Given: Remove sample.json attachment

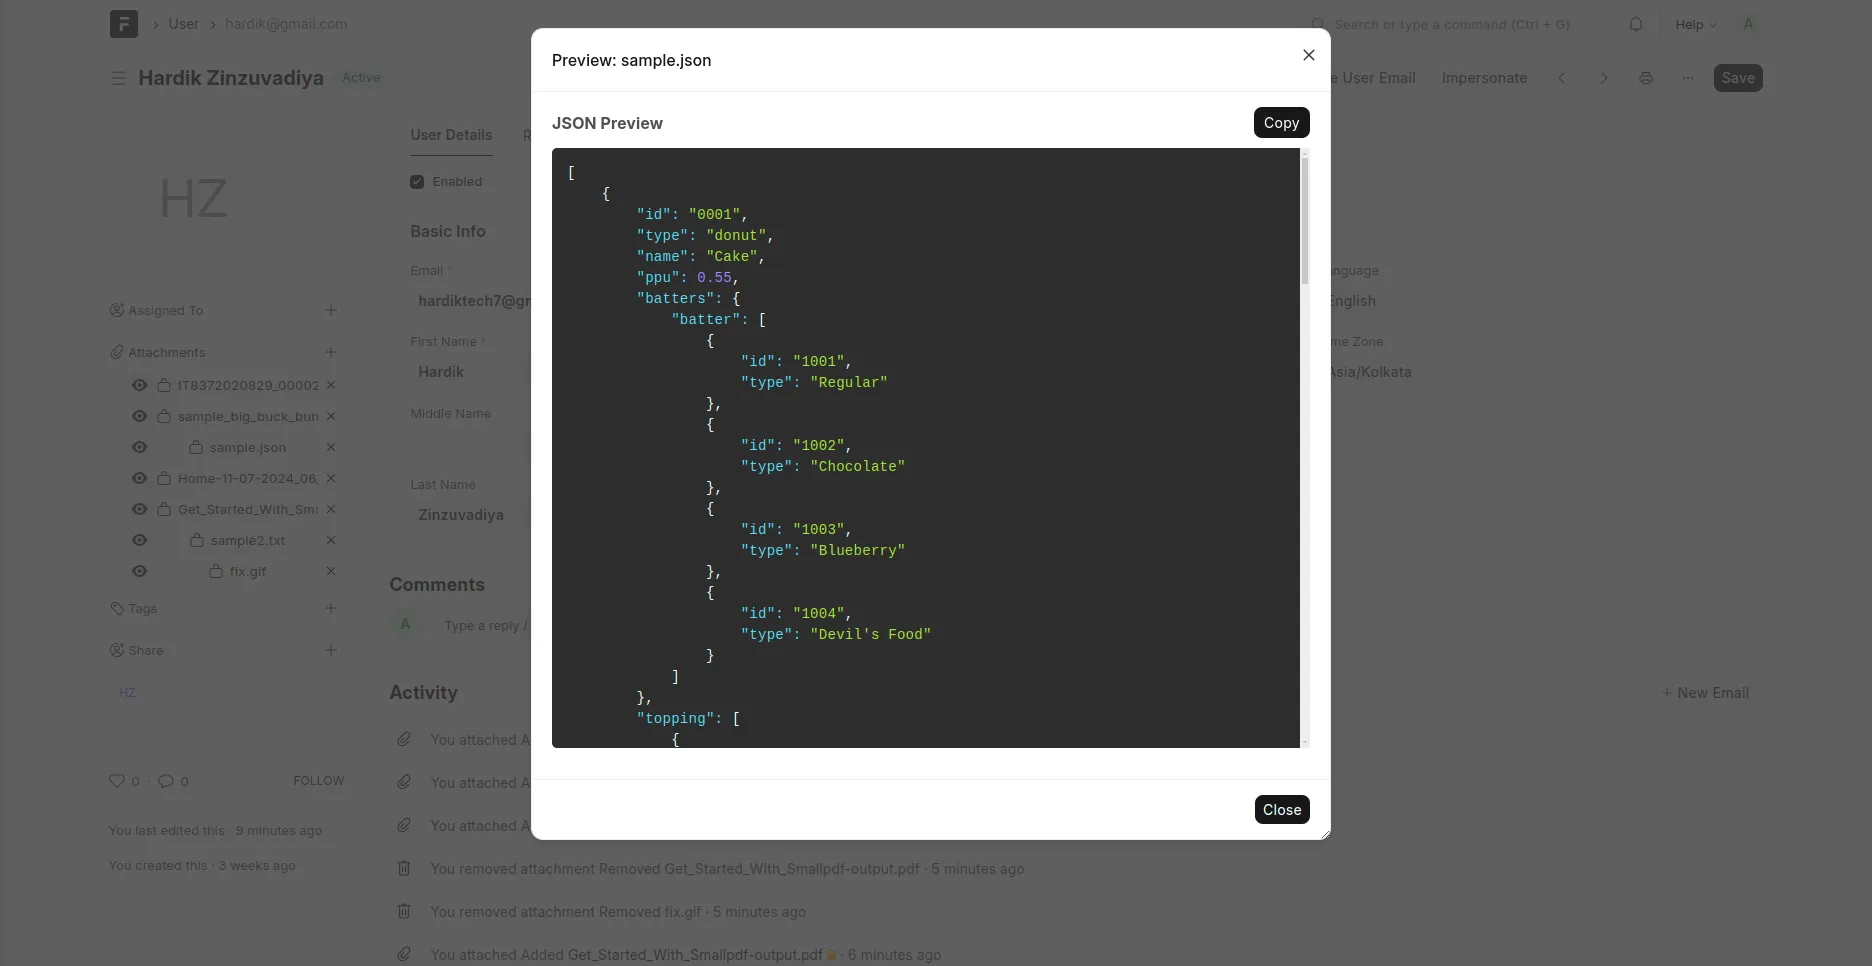Looking at the screenshot, I should click(x=331, y=447).
